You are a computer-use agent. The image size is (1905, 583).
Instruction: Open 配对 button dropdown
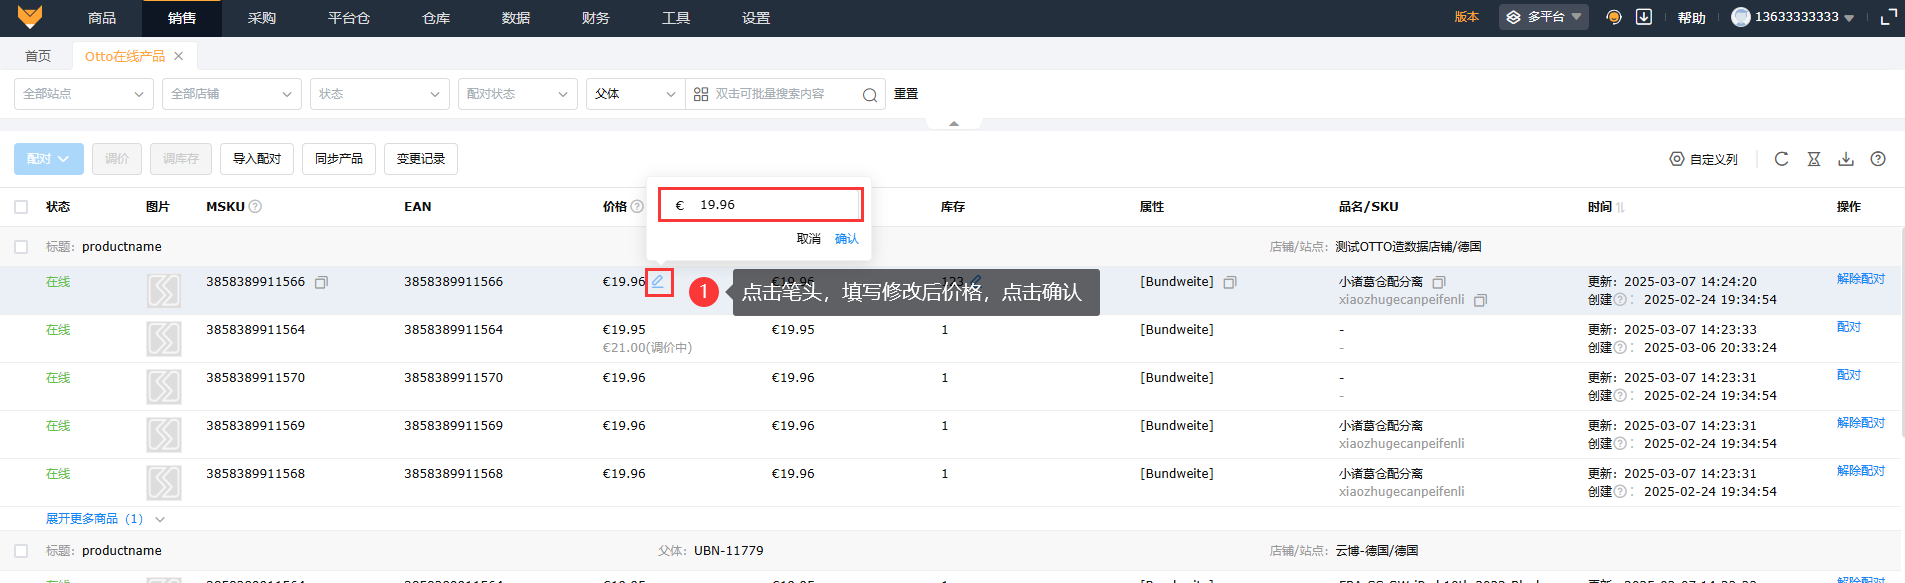[49, 159]
